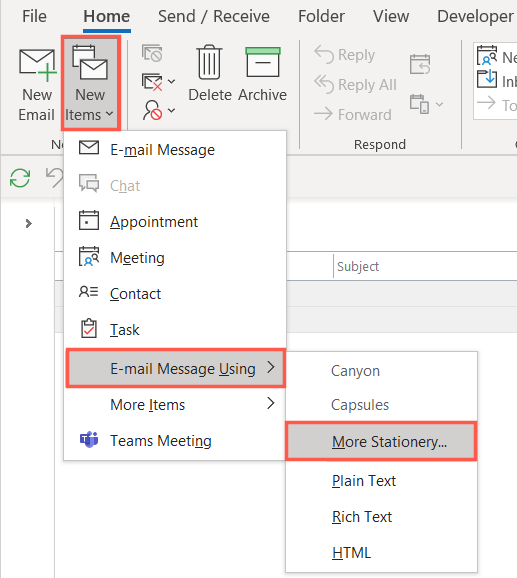Click the Archive box button
The image size is (517, 578).
point(262,74)
